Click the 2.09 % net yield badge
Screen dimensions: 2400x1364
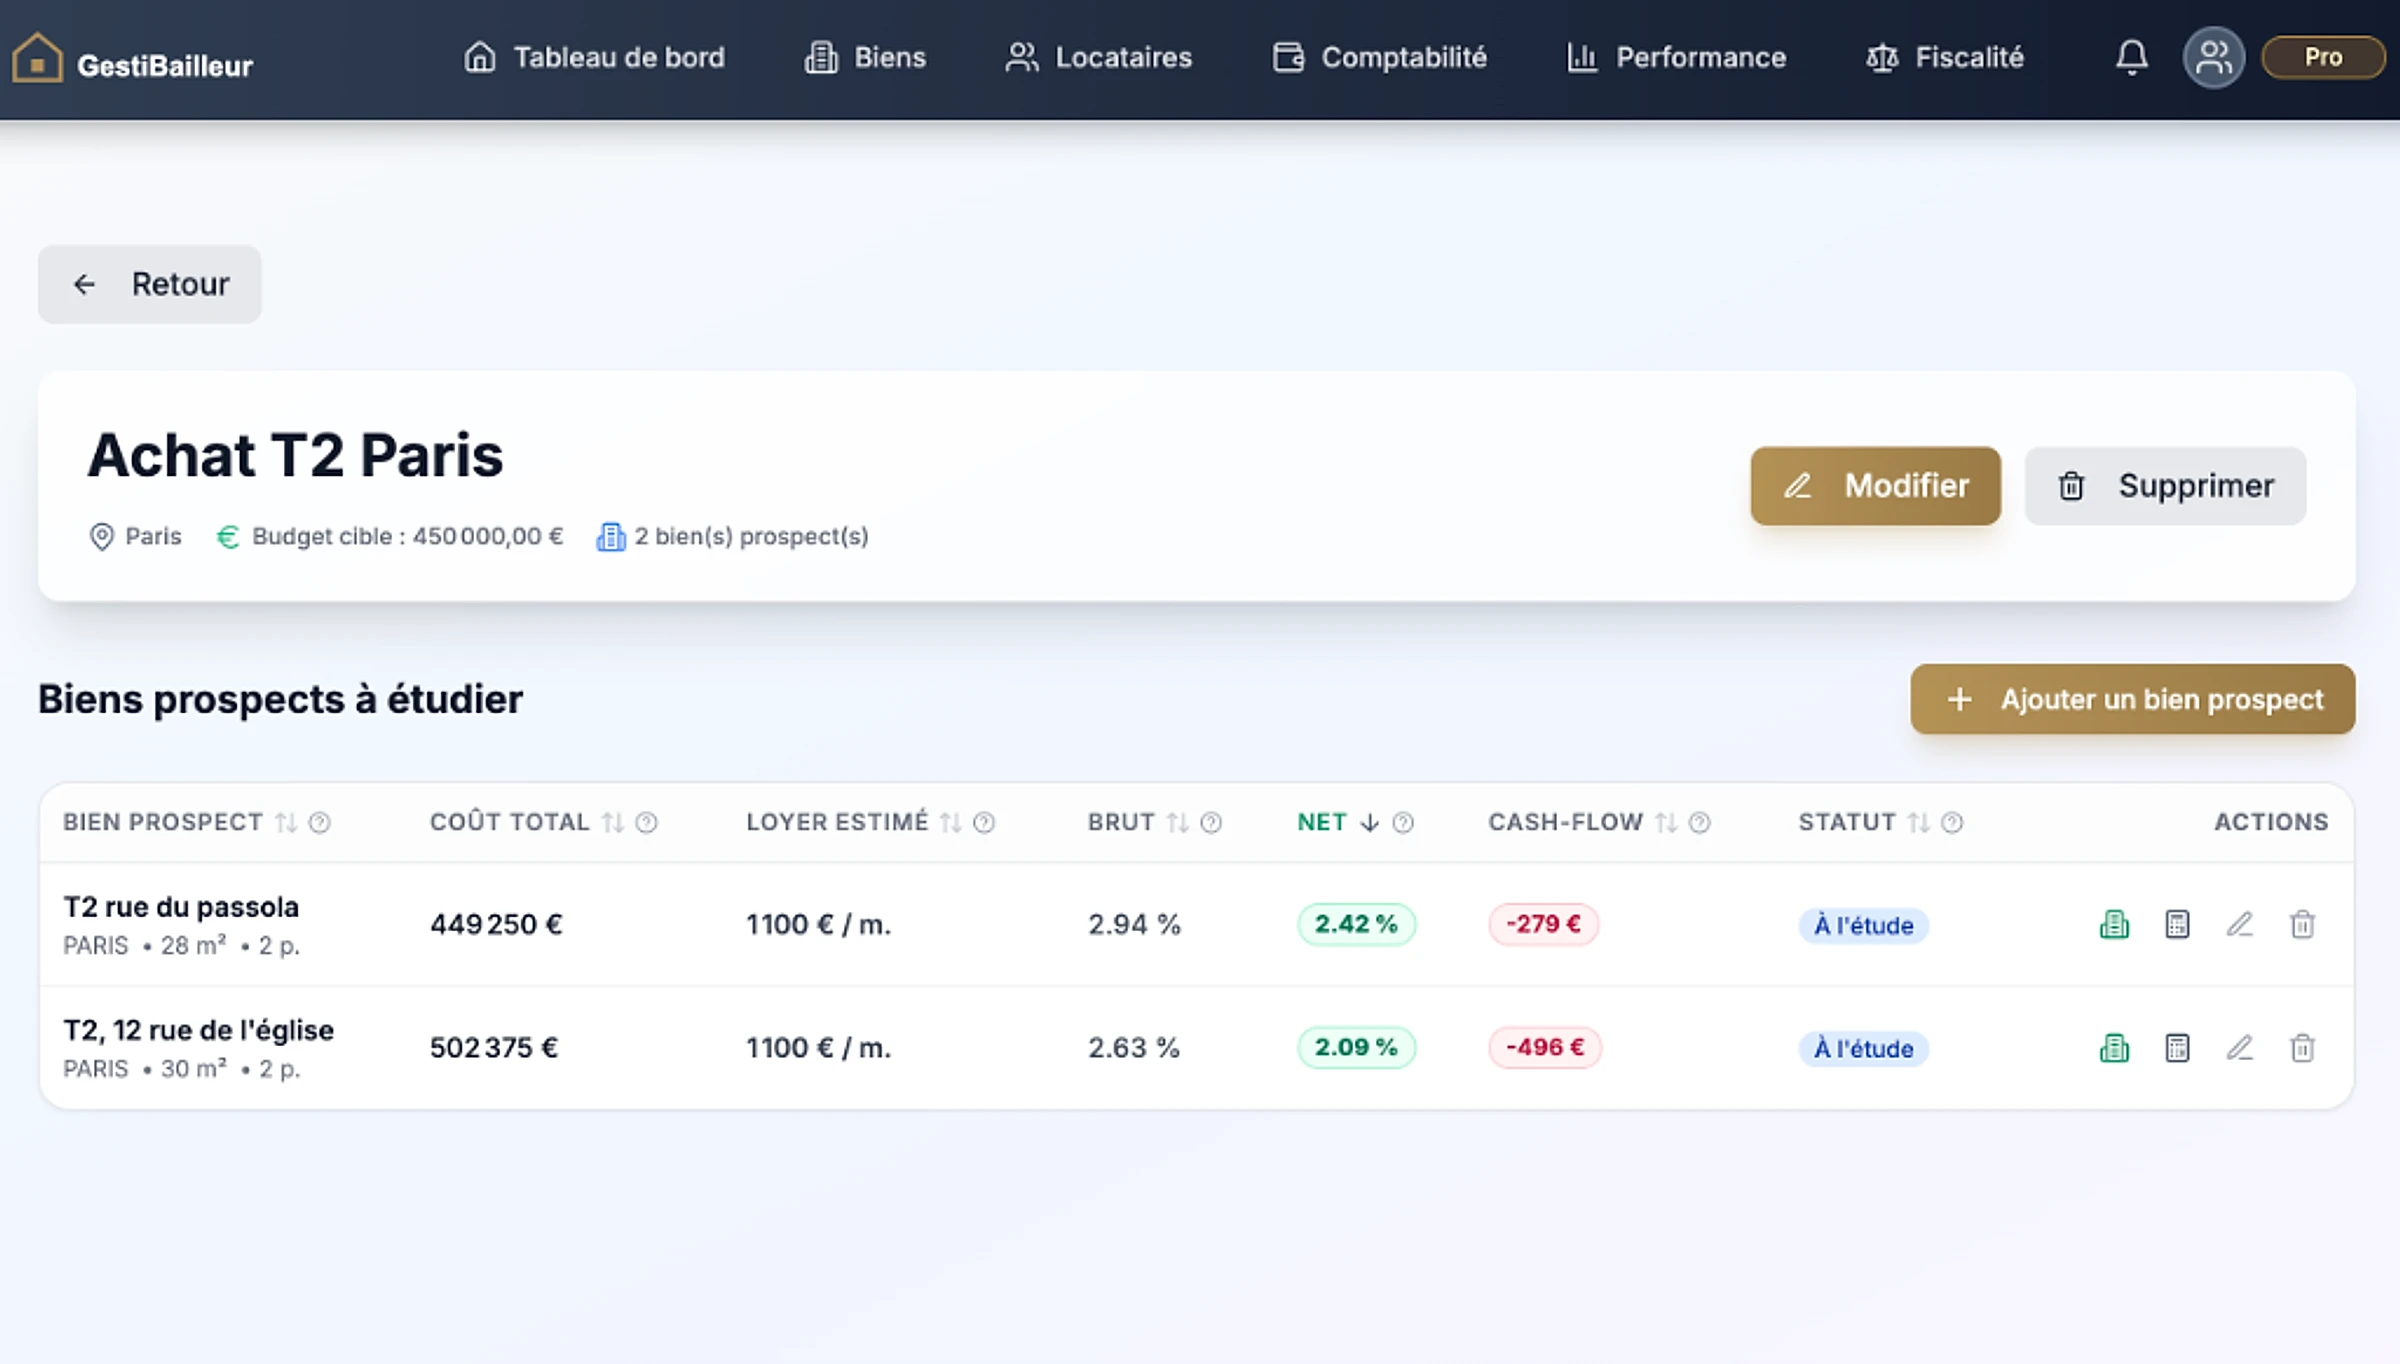(x=1356, y=1048)
